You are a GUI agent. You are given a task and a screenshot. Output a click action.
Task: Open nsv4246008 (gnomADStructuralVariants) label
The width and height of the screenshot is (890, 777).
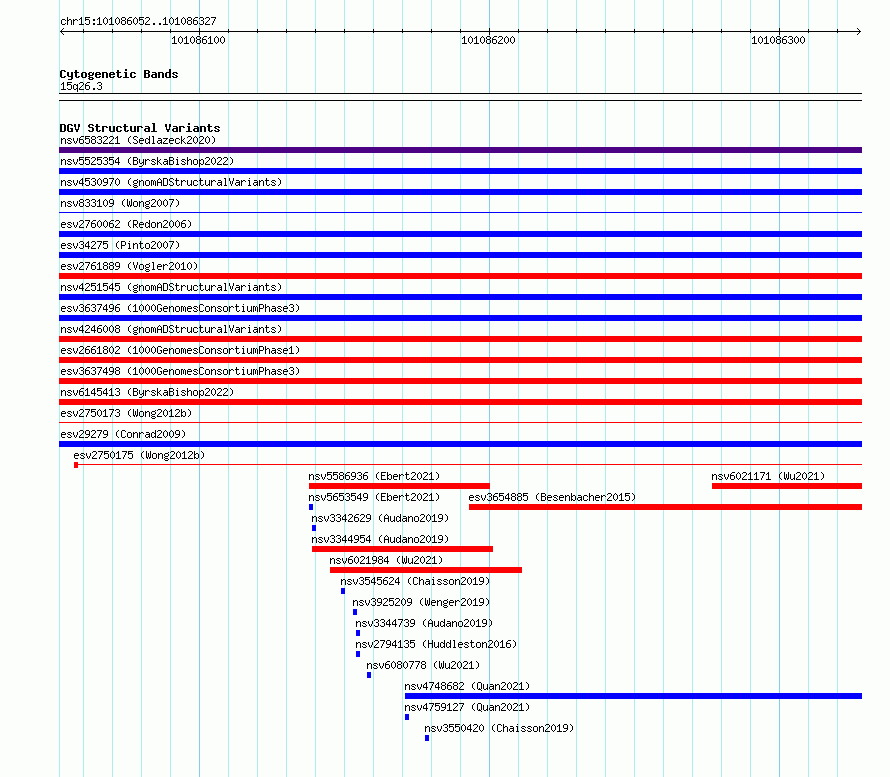(x=171, y=329)
